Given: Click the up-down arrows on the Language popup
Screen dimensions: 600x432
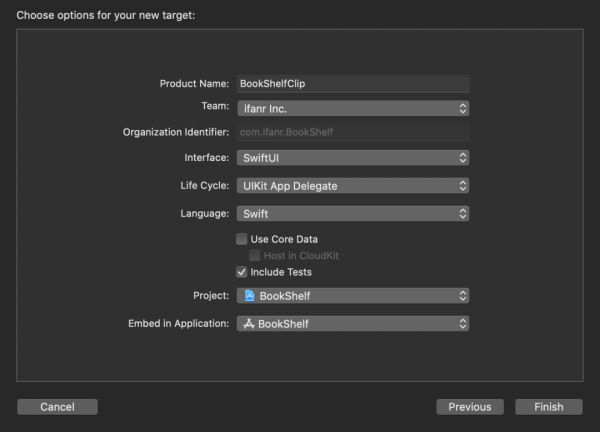Looking at the screenshot, I should click(462, 214).
